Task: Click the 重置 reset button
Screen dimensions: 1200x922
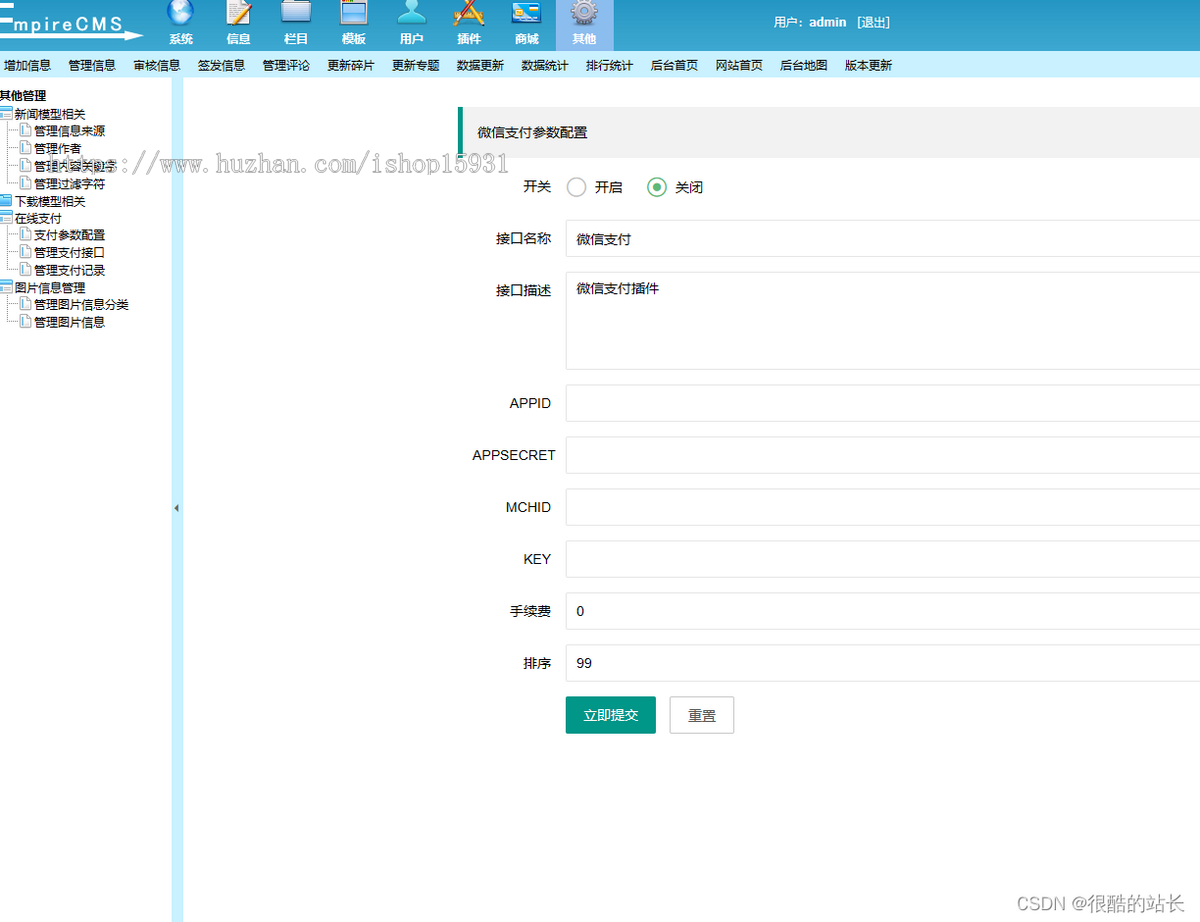Action: tap(702, 715)
